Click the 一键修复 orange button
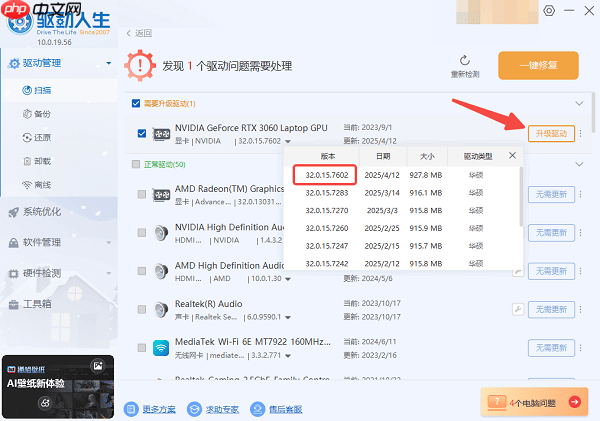Screen dimensions: 600x421 (538, 65)
